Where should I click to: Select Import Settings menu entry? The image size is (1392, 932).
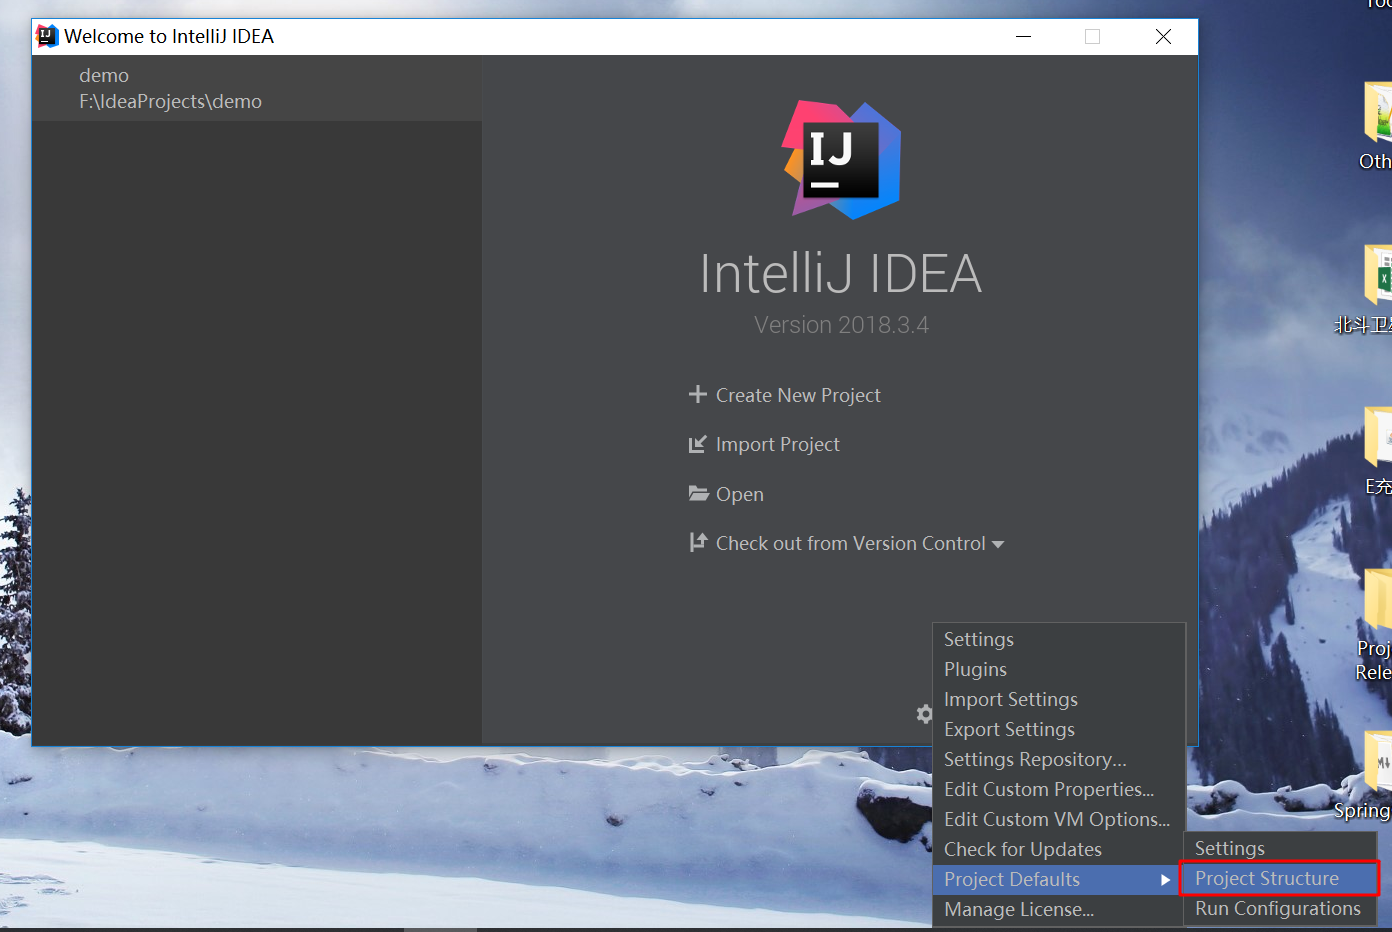click(1059, 699)
